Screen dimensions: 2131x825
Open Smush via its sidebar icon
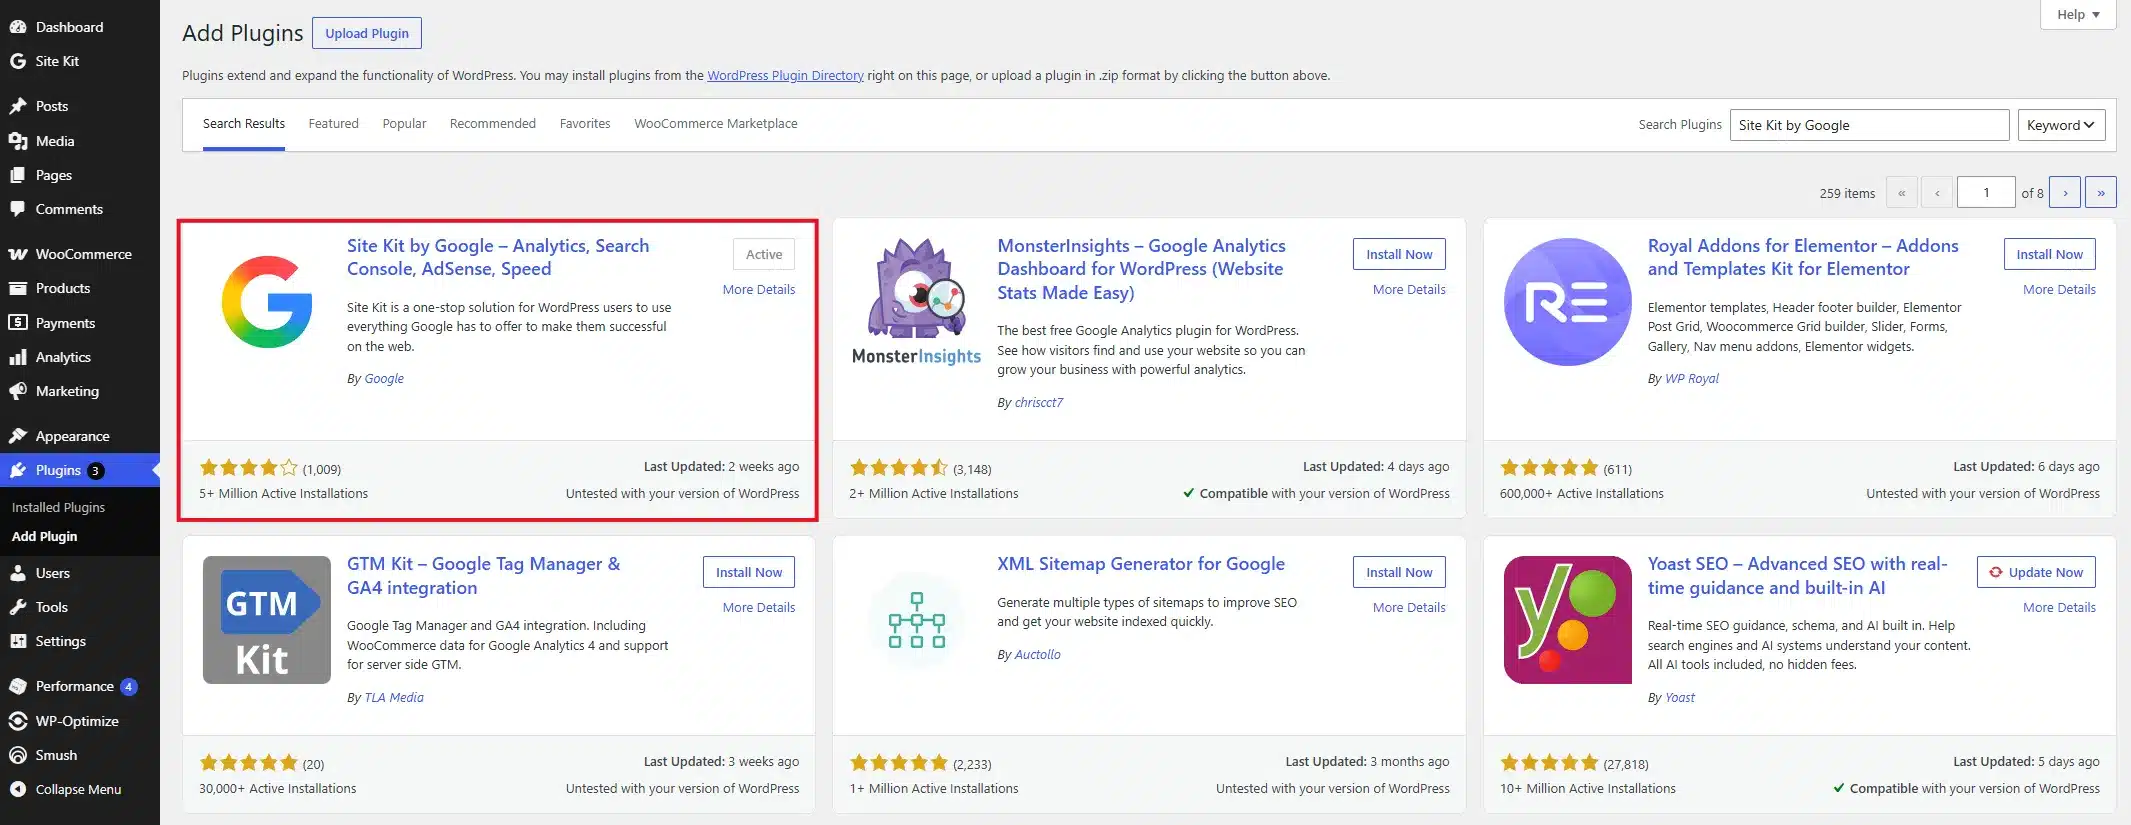pyautogui.click(x=17, y=755)
